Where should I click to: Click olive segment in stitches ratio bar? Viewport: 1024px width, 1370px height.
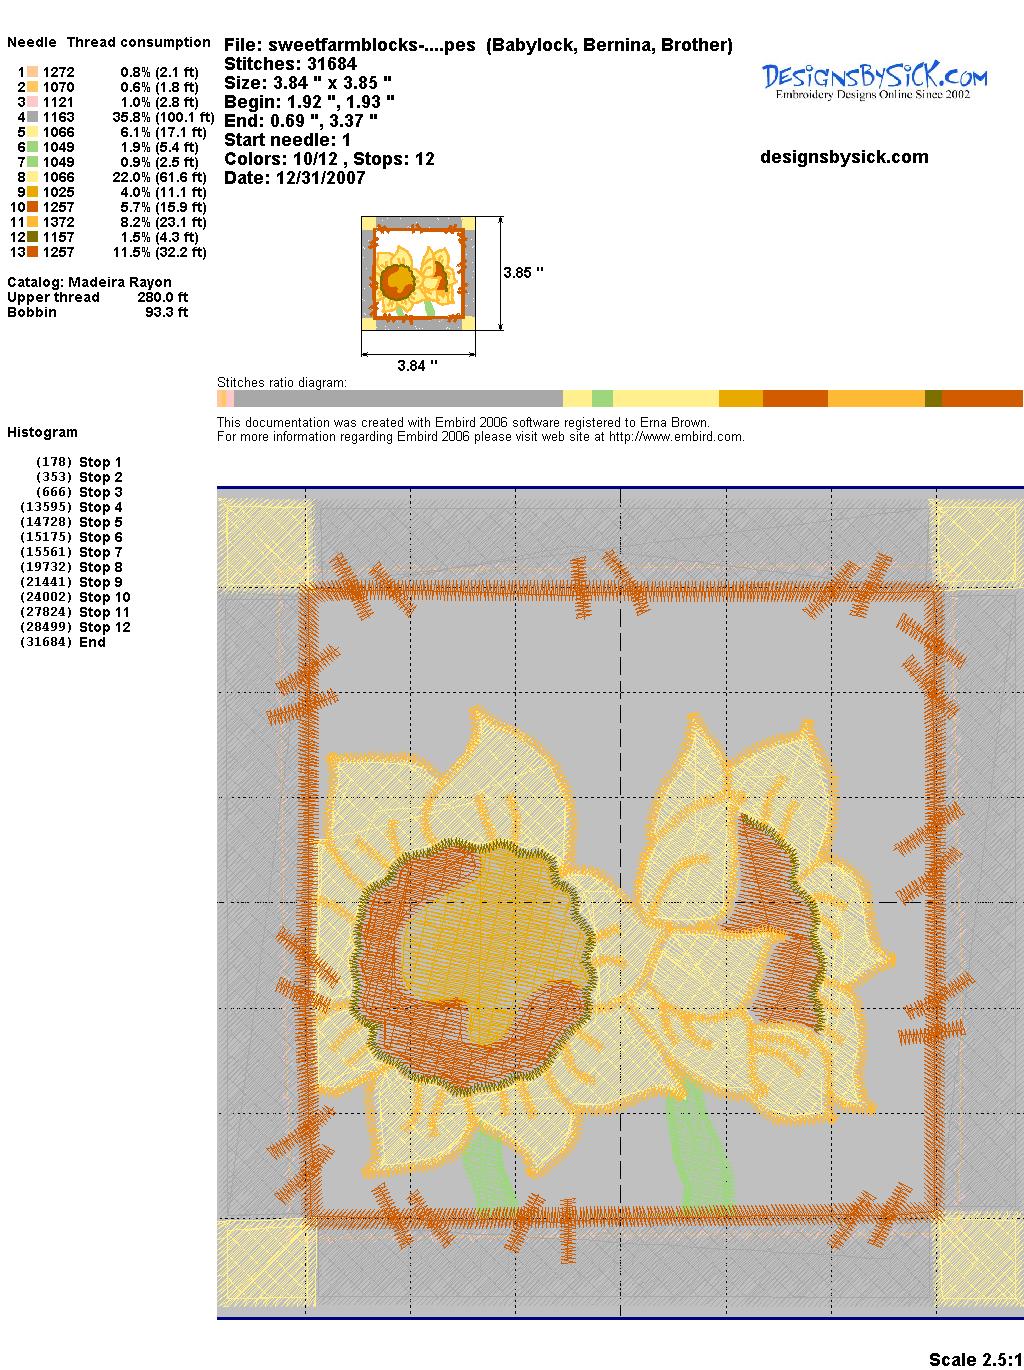click(933, 398)
